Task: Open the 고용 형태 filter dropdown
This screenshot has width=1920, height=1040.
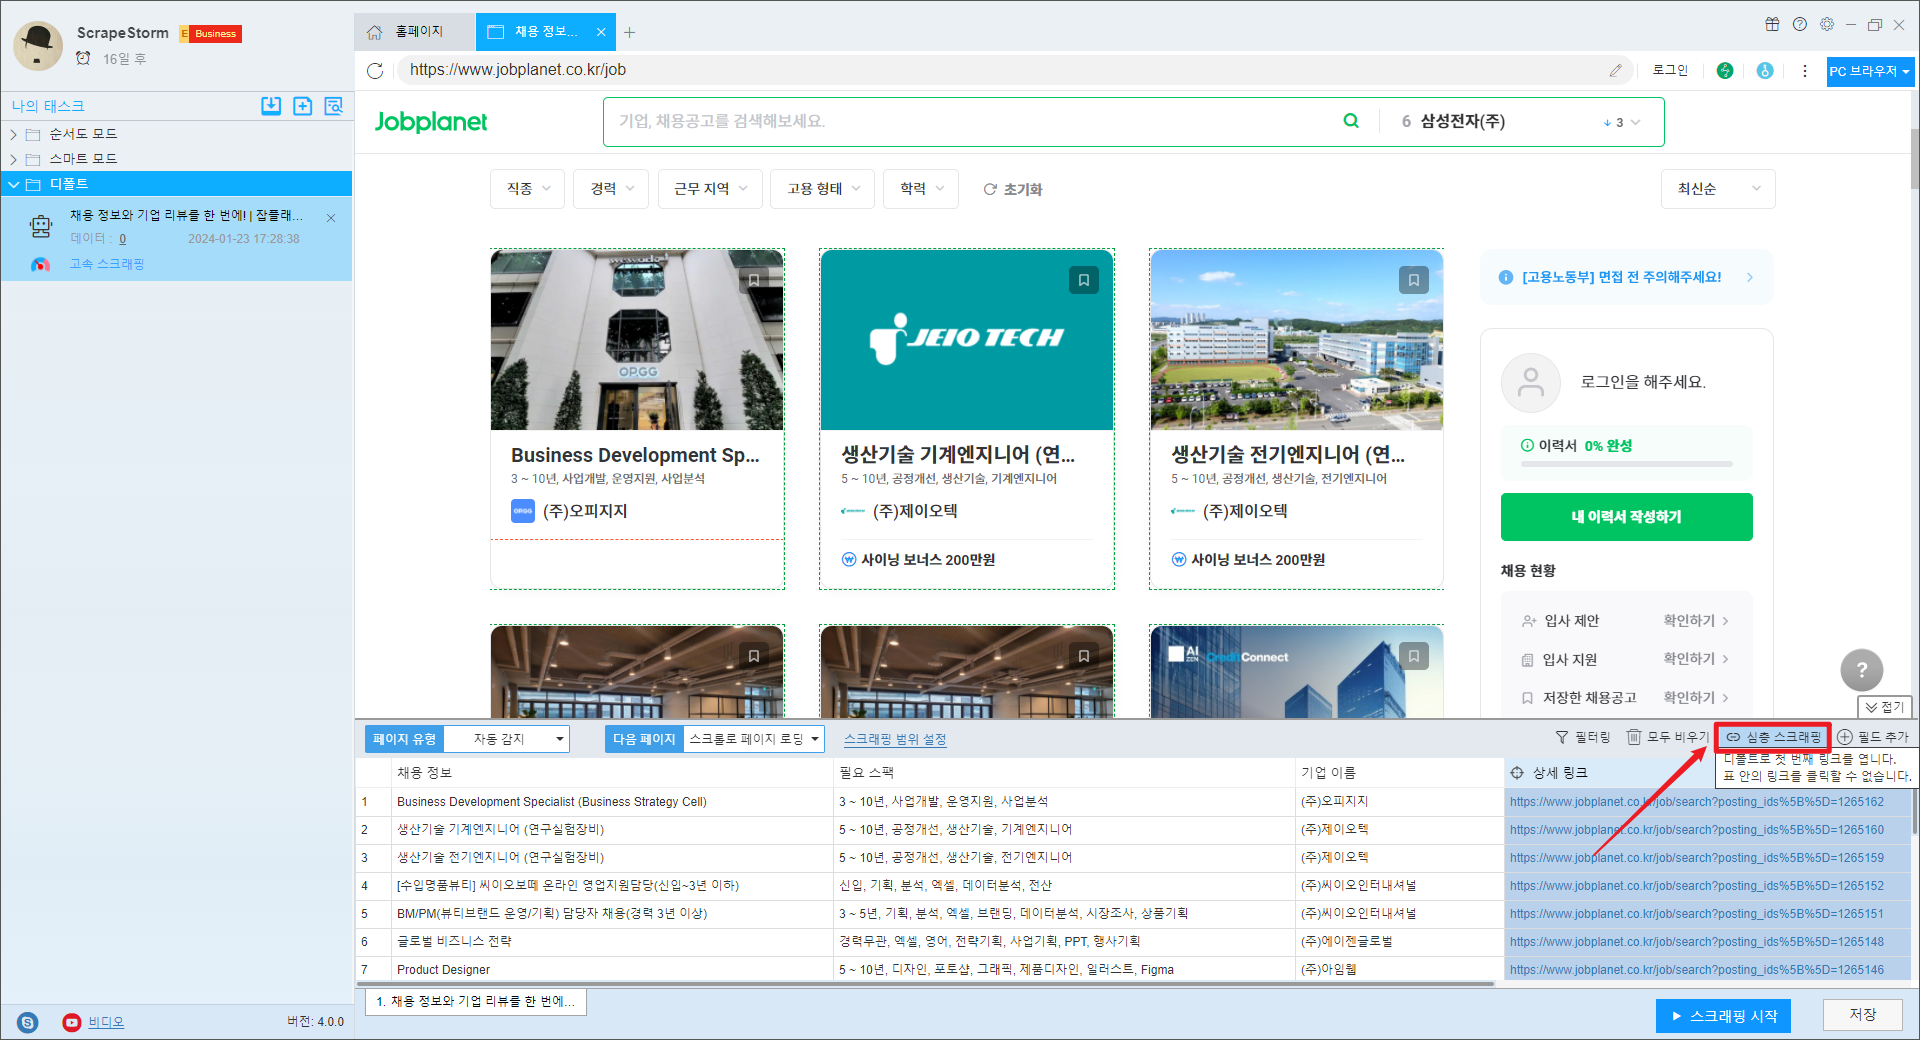Action: 823,189
